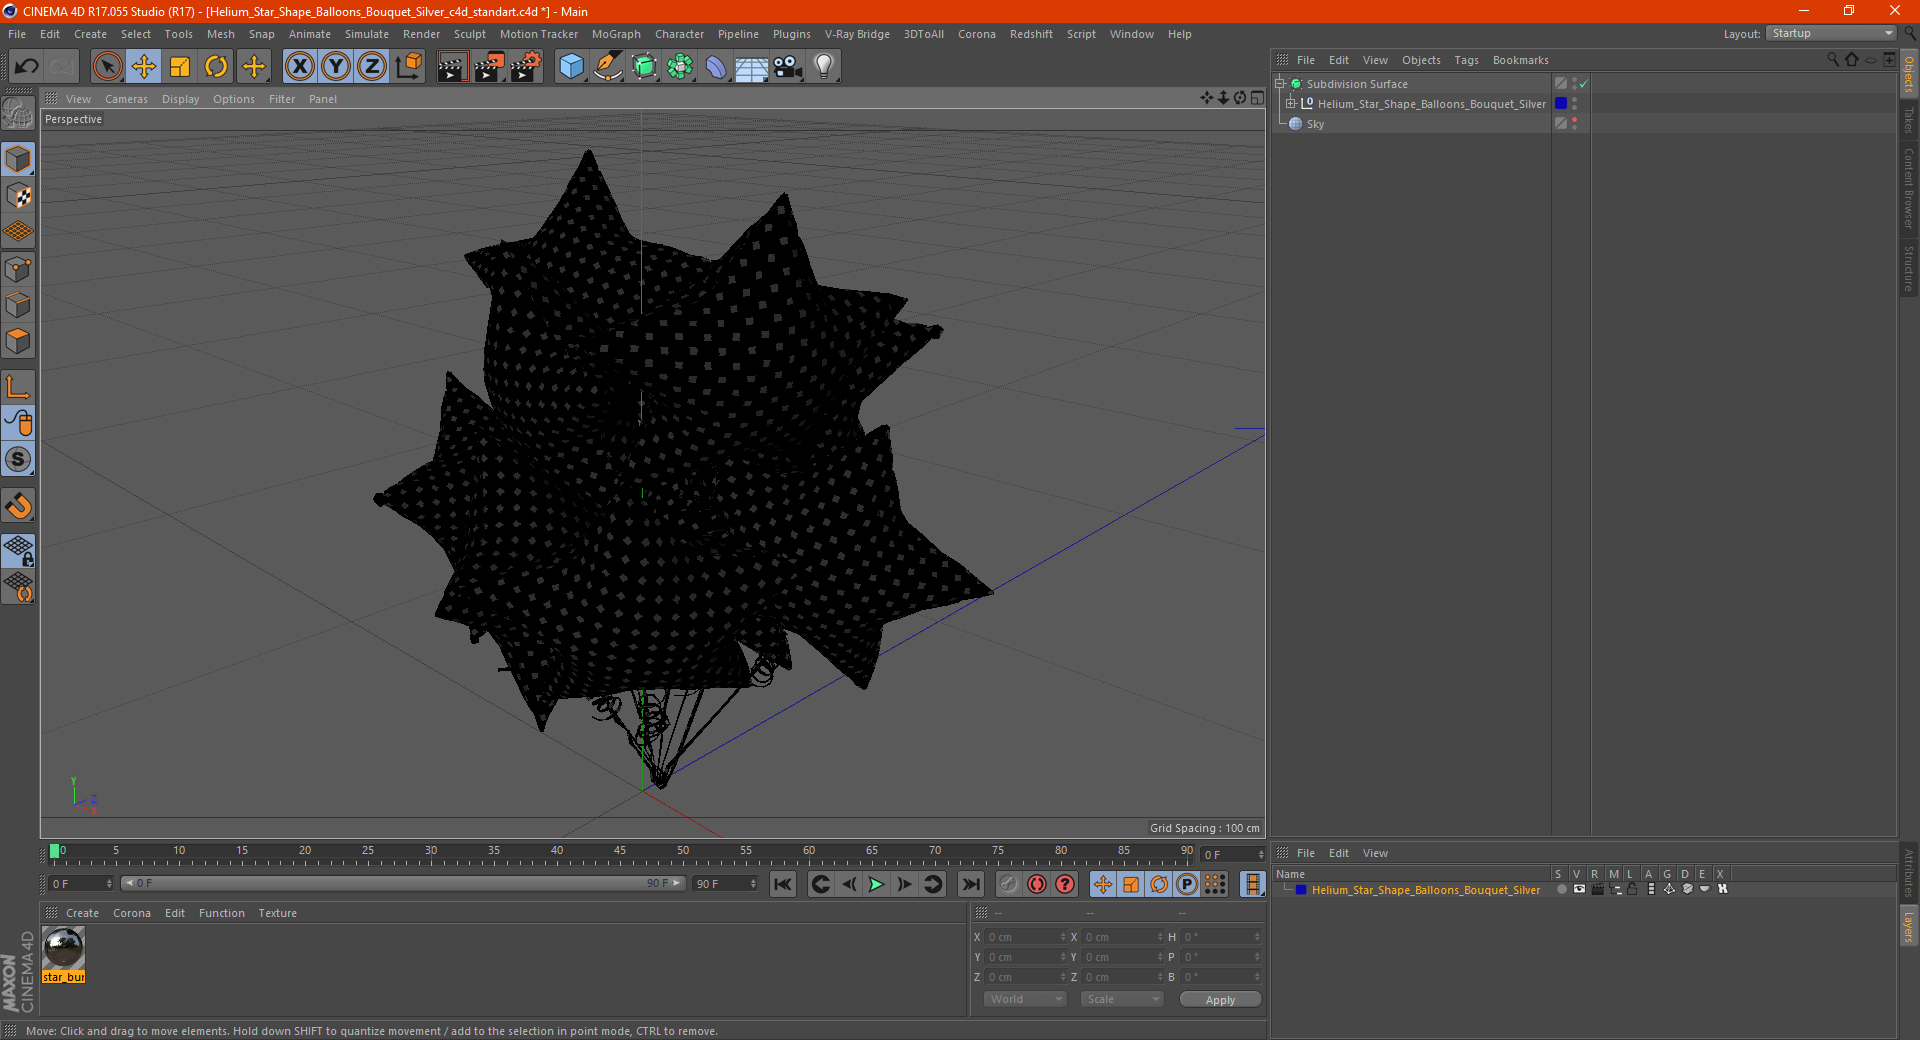Toggle Z axis lock
This screenshot has width=1920, height=1040.
click(x=372, y=67)
